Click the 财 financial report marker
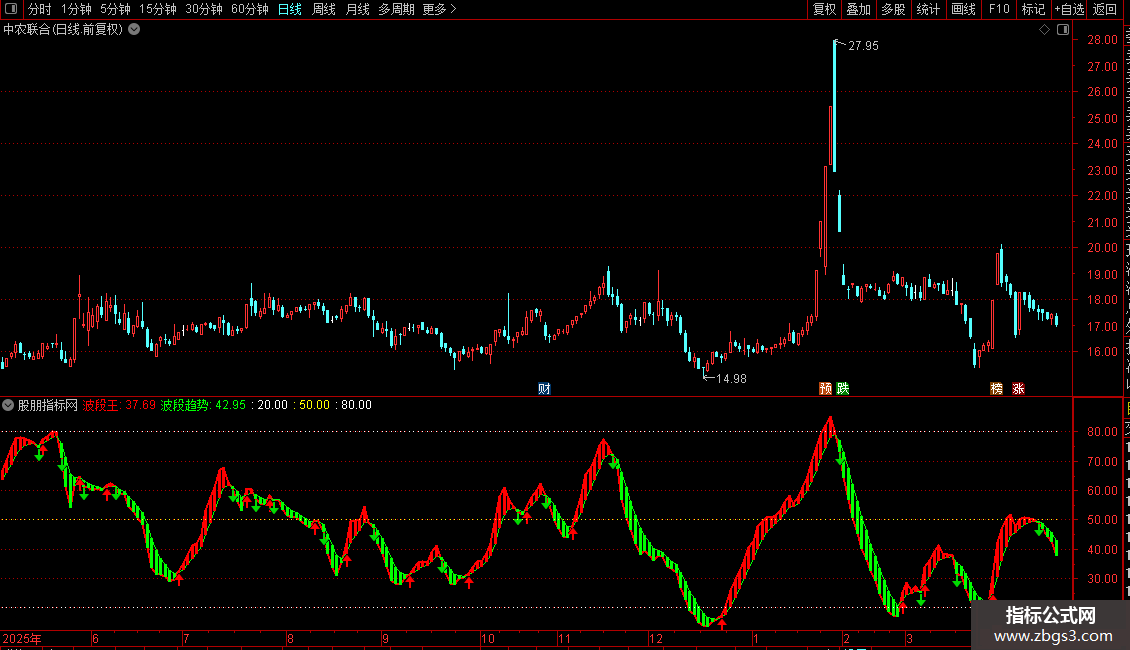Viewport: 1130px width, 650px height. coord(544,388)
